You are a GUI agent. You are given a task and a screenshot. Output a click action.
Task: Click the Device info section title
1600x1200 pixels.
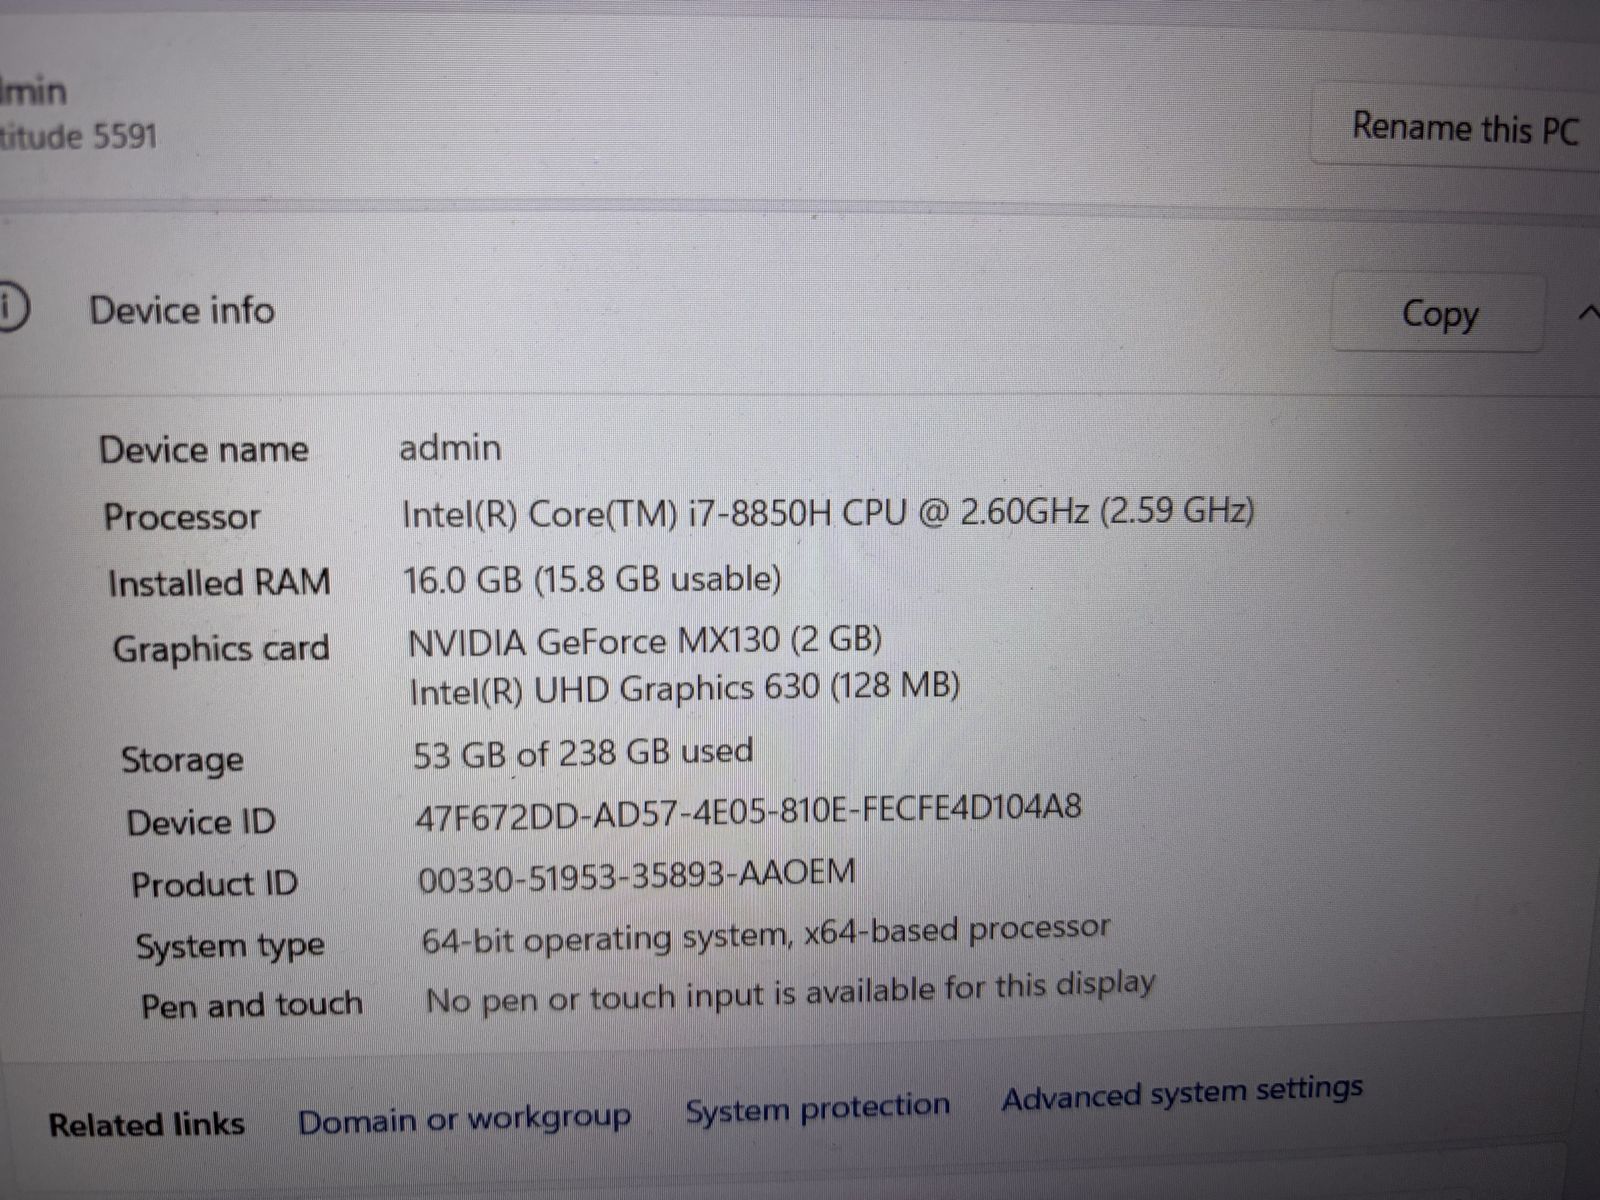[x=182, y=310]
